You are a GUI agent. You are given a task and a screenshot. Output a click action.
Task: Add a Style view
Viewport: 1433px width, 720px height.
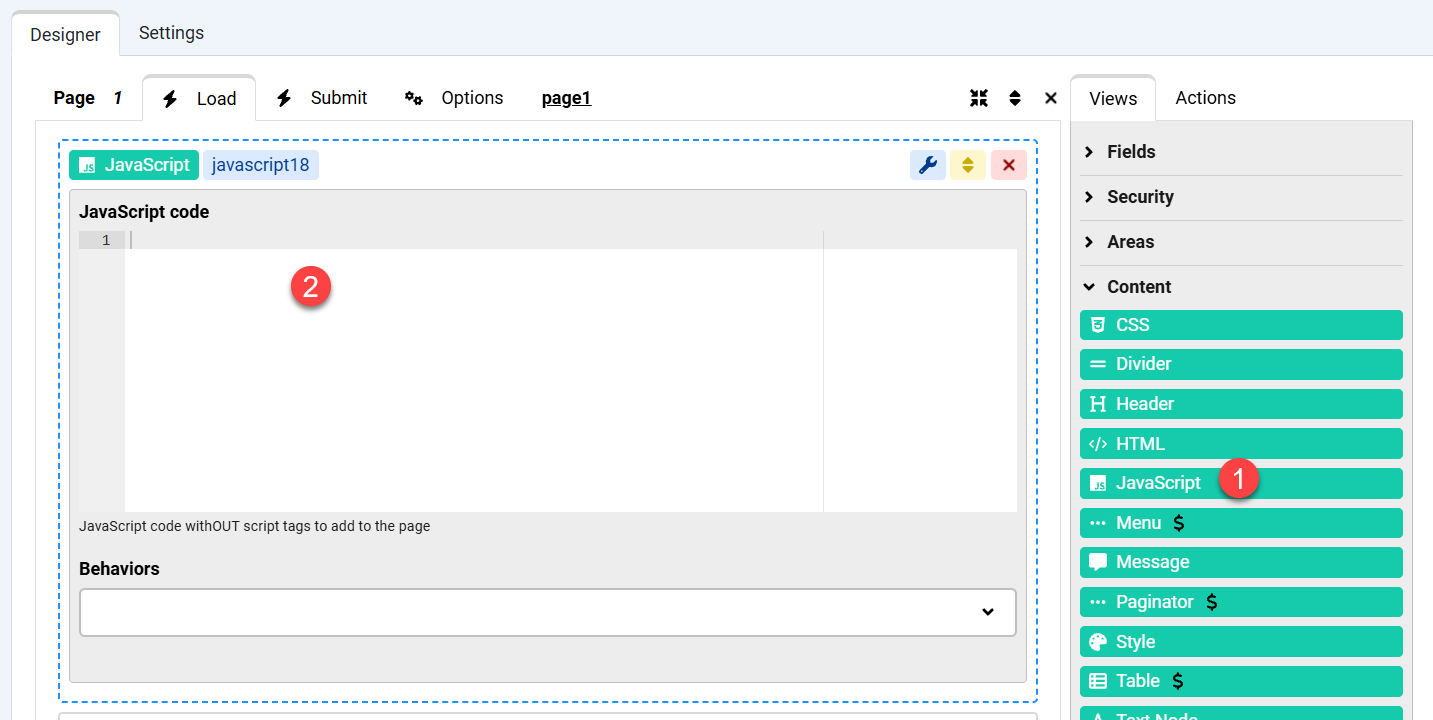pyautogui.click(x=1241, y=642)
